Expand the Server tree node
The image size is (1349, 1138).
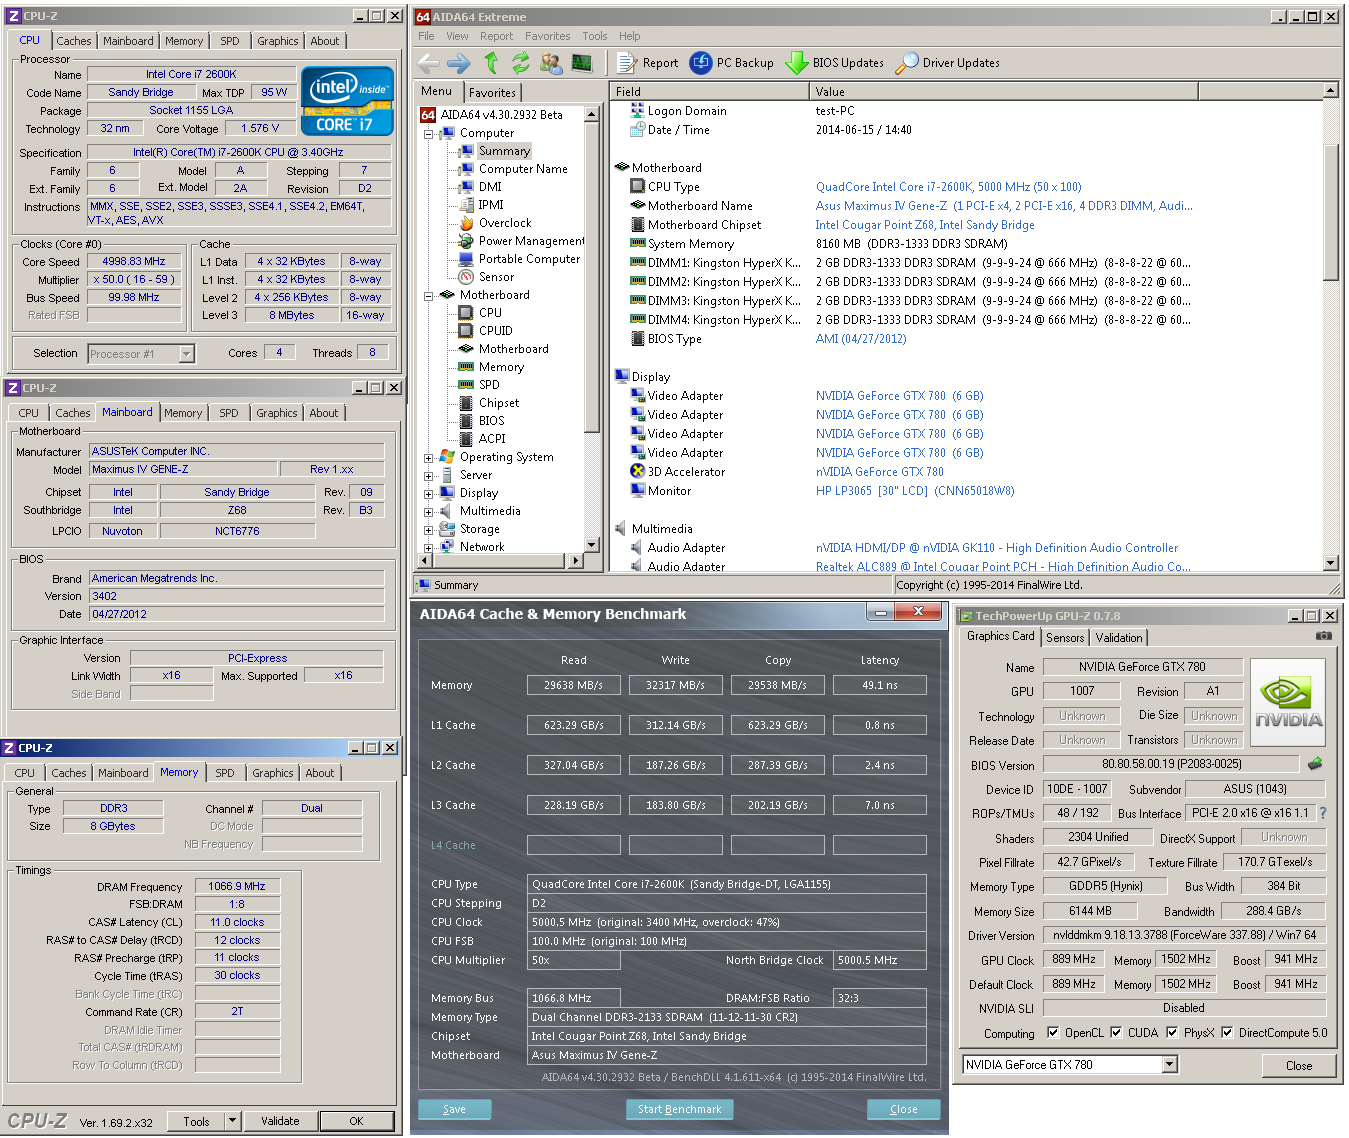[x=429, y=476]
